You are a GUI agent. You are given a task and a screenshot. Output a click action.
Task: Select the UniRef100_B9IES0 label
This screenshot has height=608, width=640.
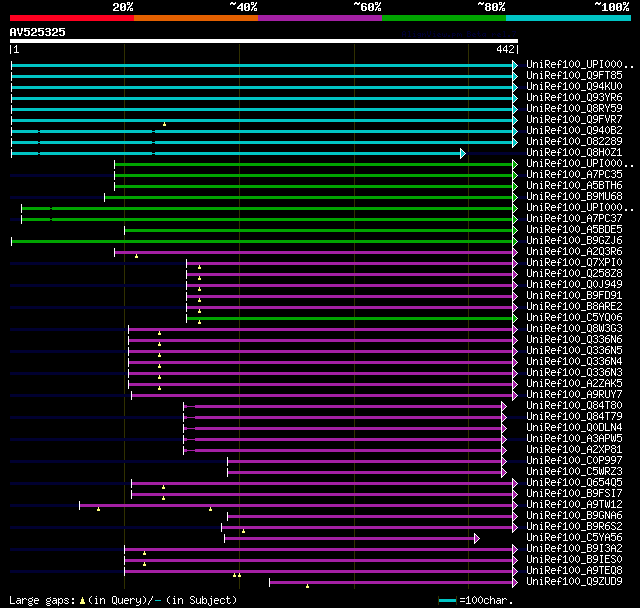tap(574, 560)
